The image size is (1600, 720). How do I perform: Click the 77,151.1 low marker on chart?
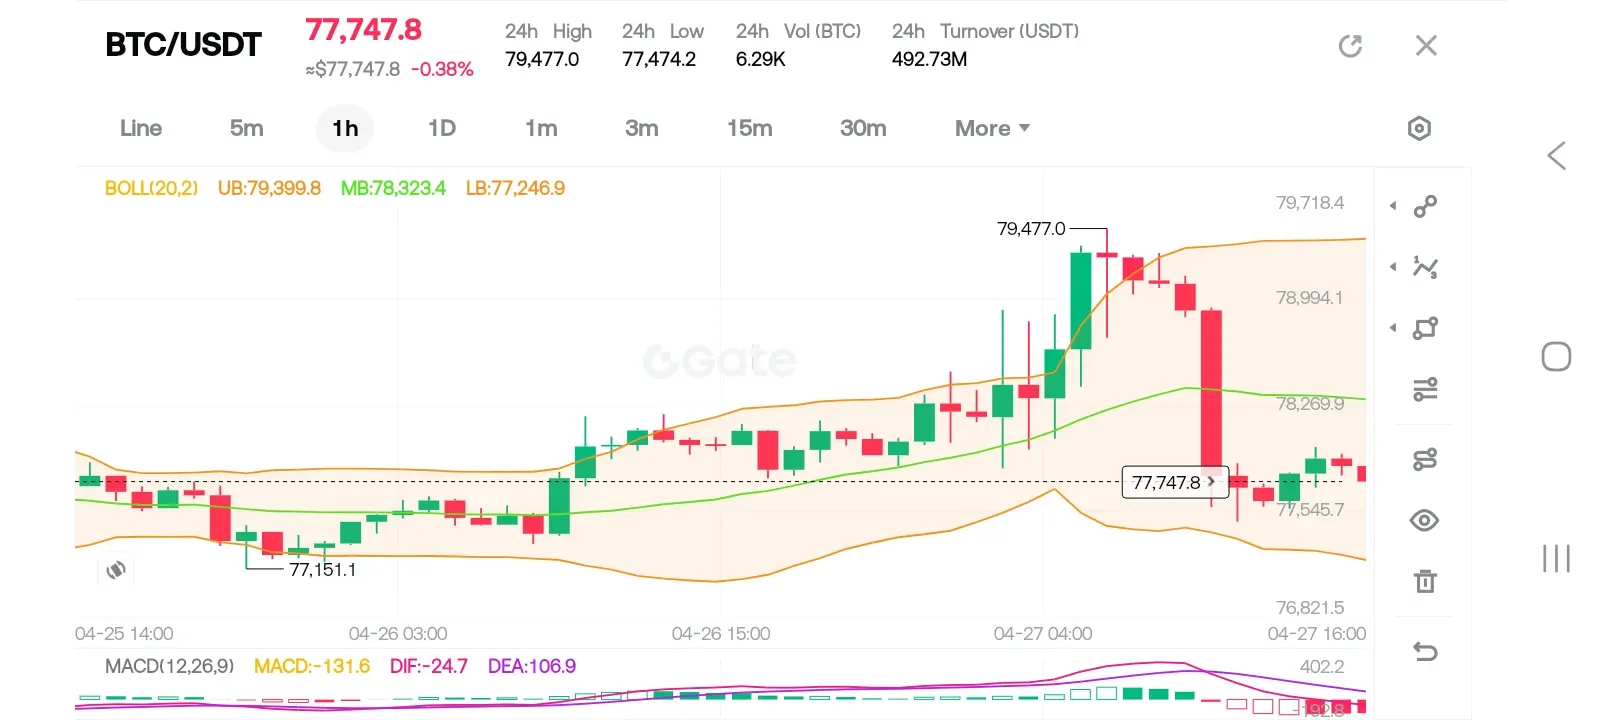click(323, 570)
